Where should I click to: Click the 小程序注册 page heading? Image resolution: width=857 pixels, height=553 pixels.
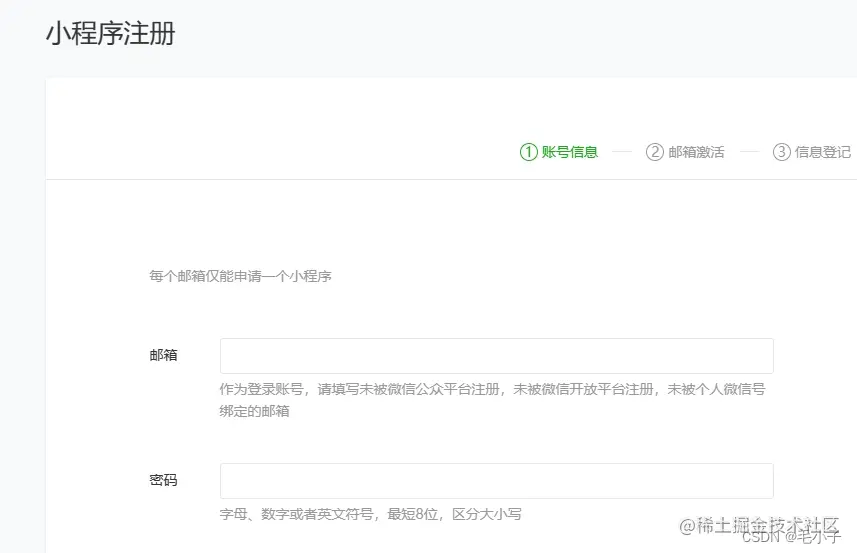110,33
